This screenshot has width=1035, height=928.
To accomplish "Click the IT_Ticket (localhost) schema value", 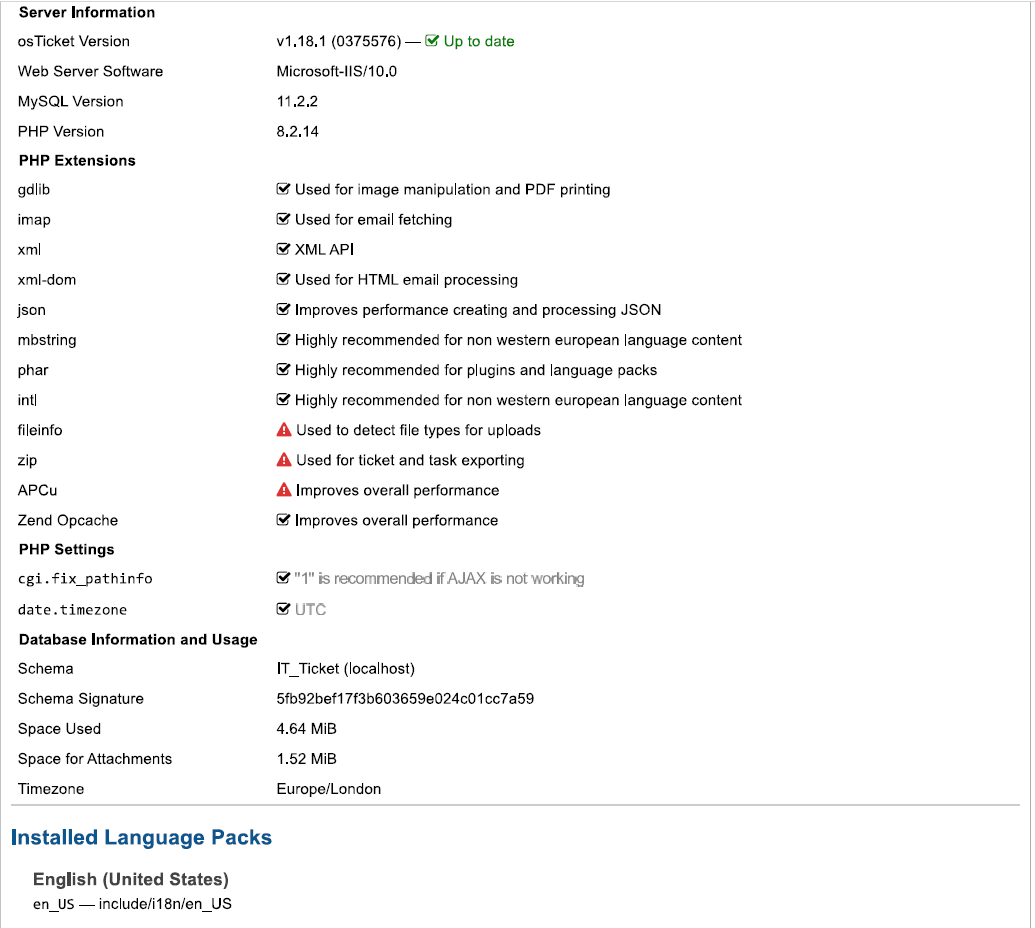I will [345, 669].
